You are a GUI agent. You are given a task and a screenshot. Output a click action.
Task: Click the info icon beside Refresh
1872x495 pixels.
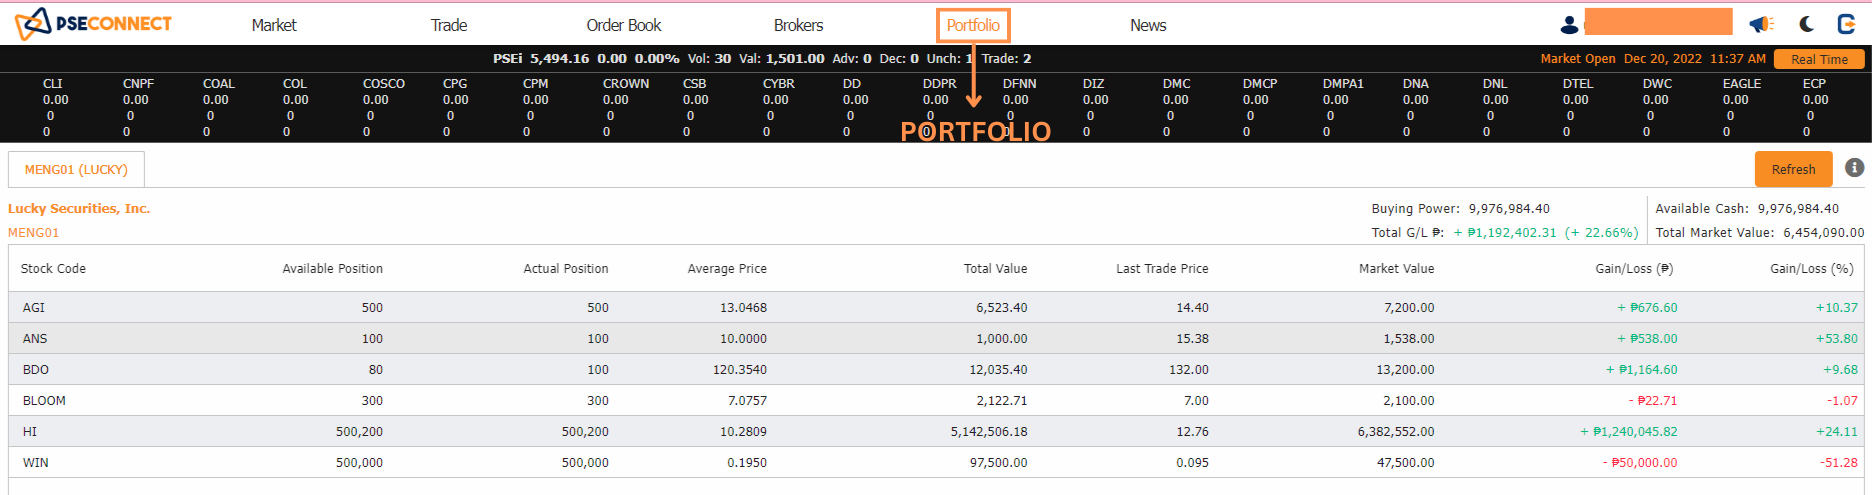coord(1854,168)
